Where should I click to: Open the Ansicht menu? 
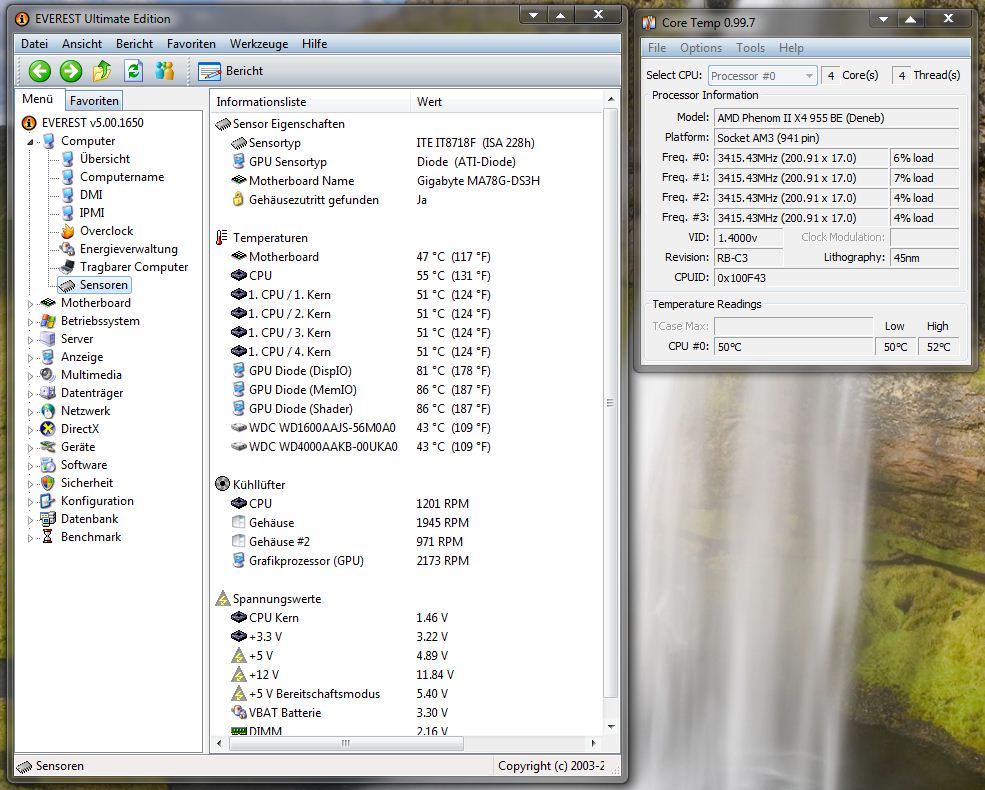click(82, 43)
